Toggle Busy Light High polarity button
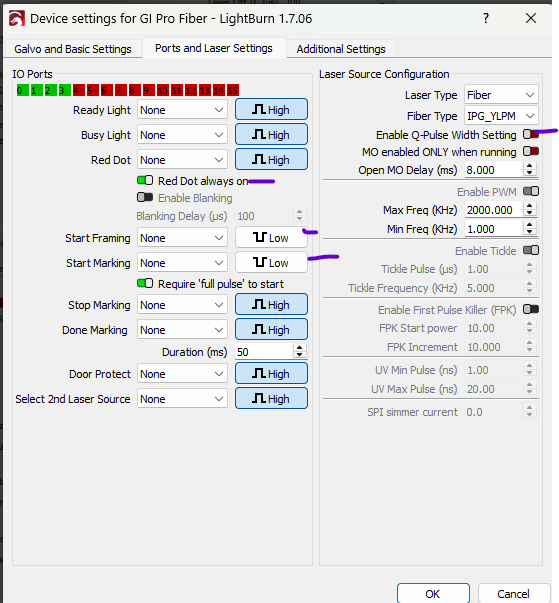 tap(271, 135)
